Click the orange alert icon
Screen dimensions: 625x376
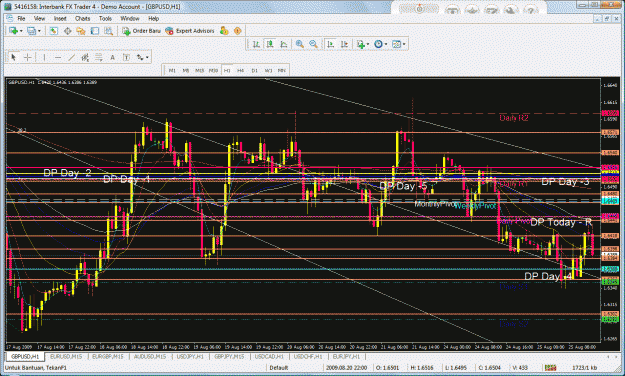238,31
